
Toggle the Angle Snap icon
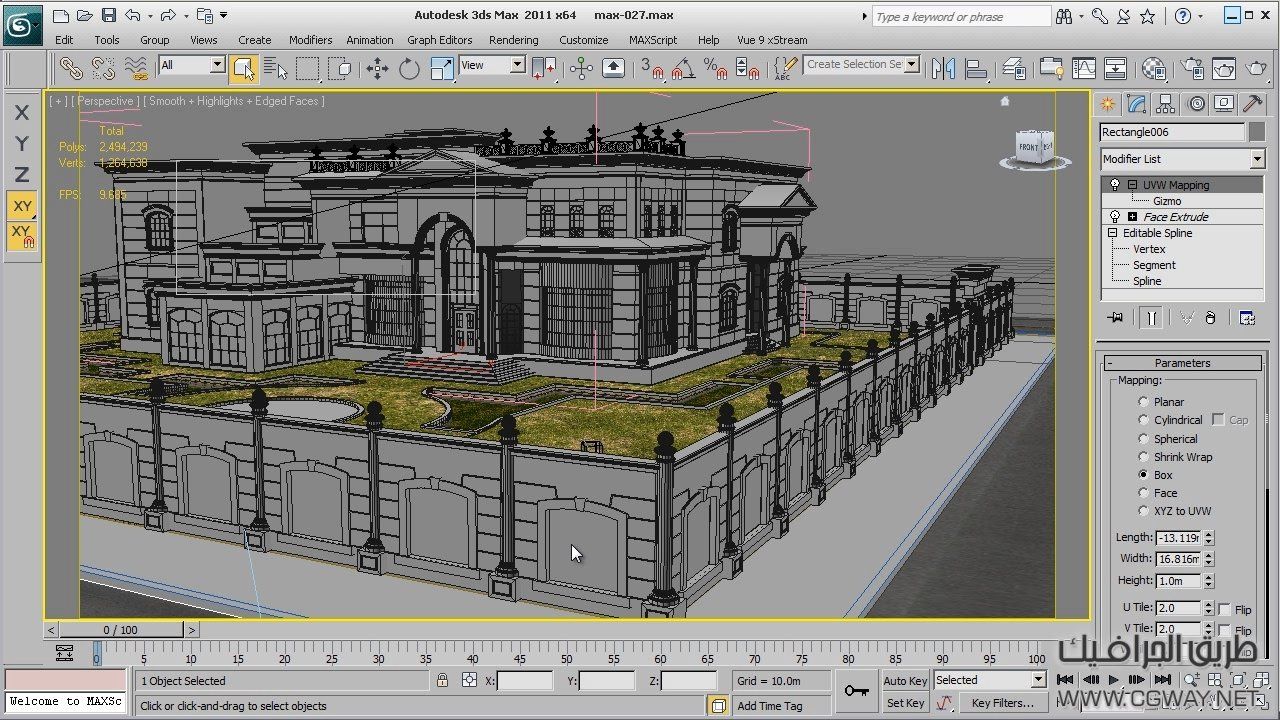pos(683,68)
